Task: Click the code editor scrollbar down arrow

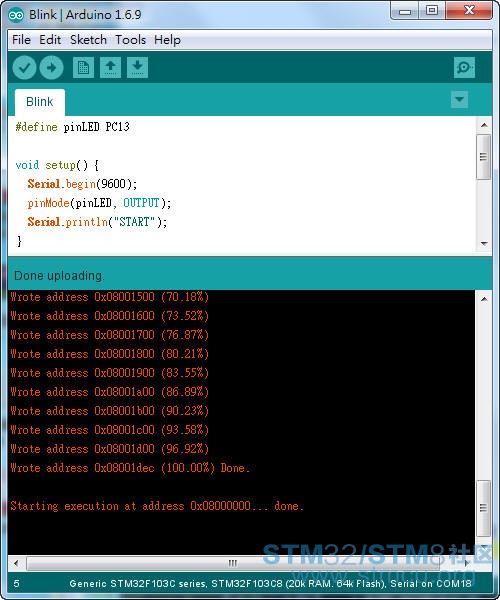Action: (x=484, y=243)
